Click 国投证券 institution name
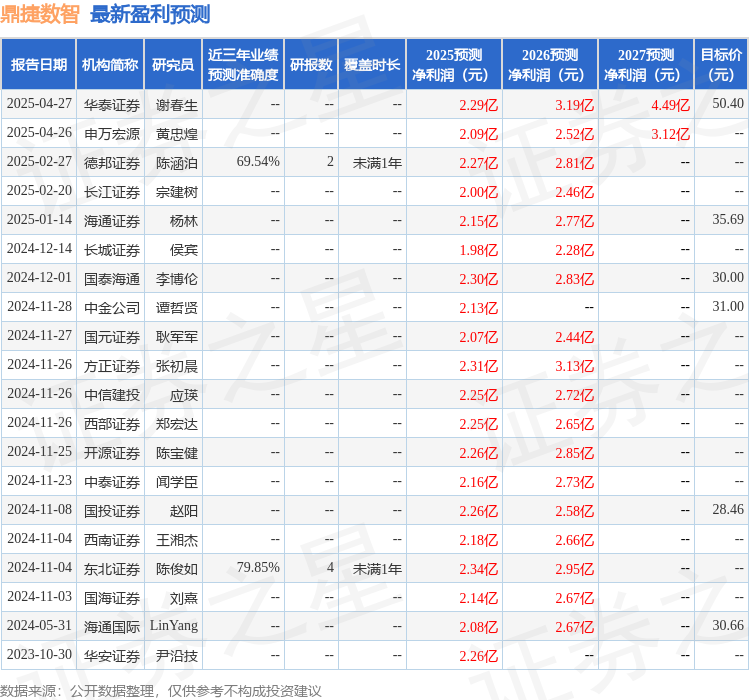The height and width of the screenshot is (700, 749). coord(112,511)
